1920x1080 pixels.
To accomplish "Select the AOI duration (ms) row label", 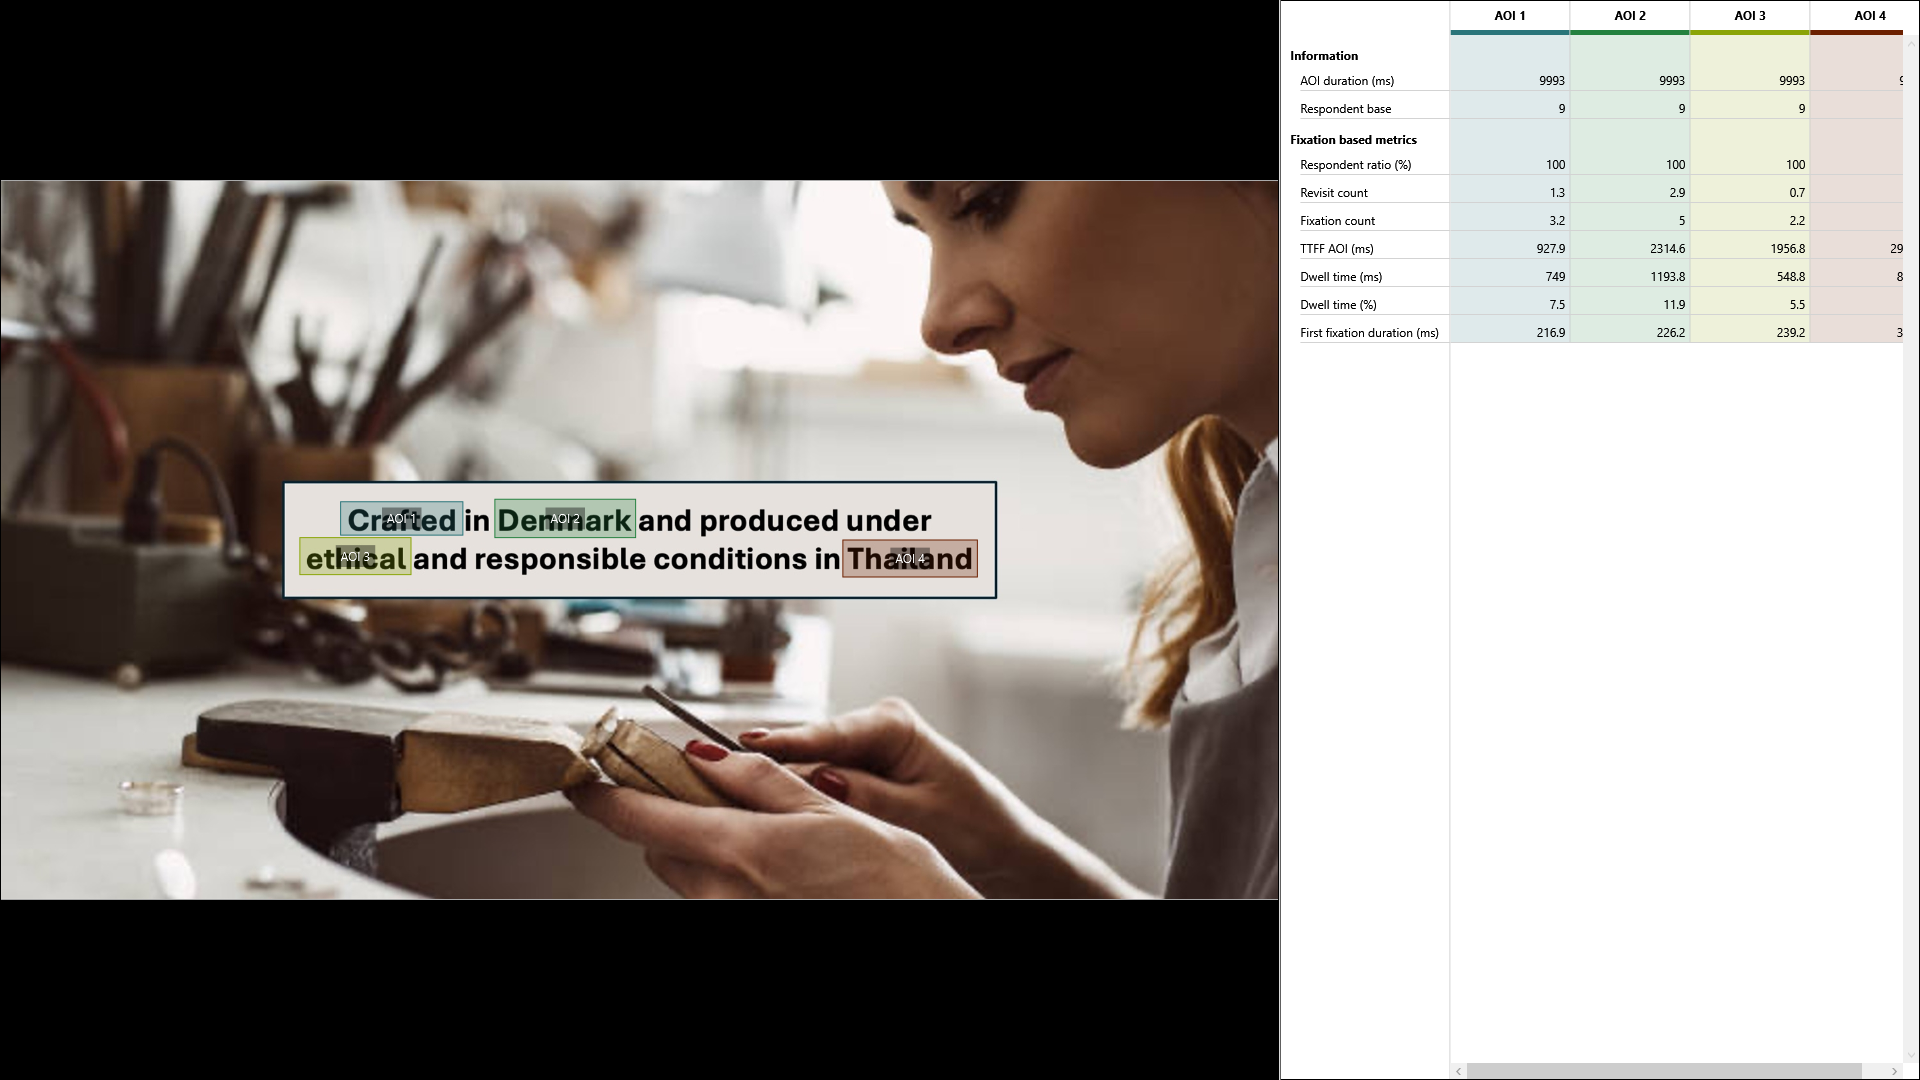I will [1347, 81].
